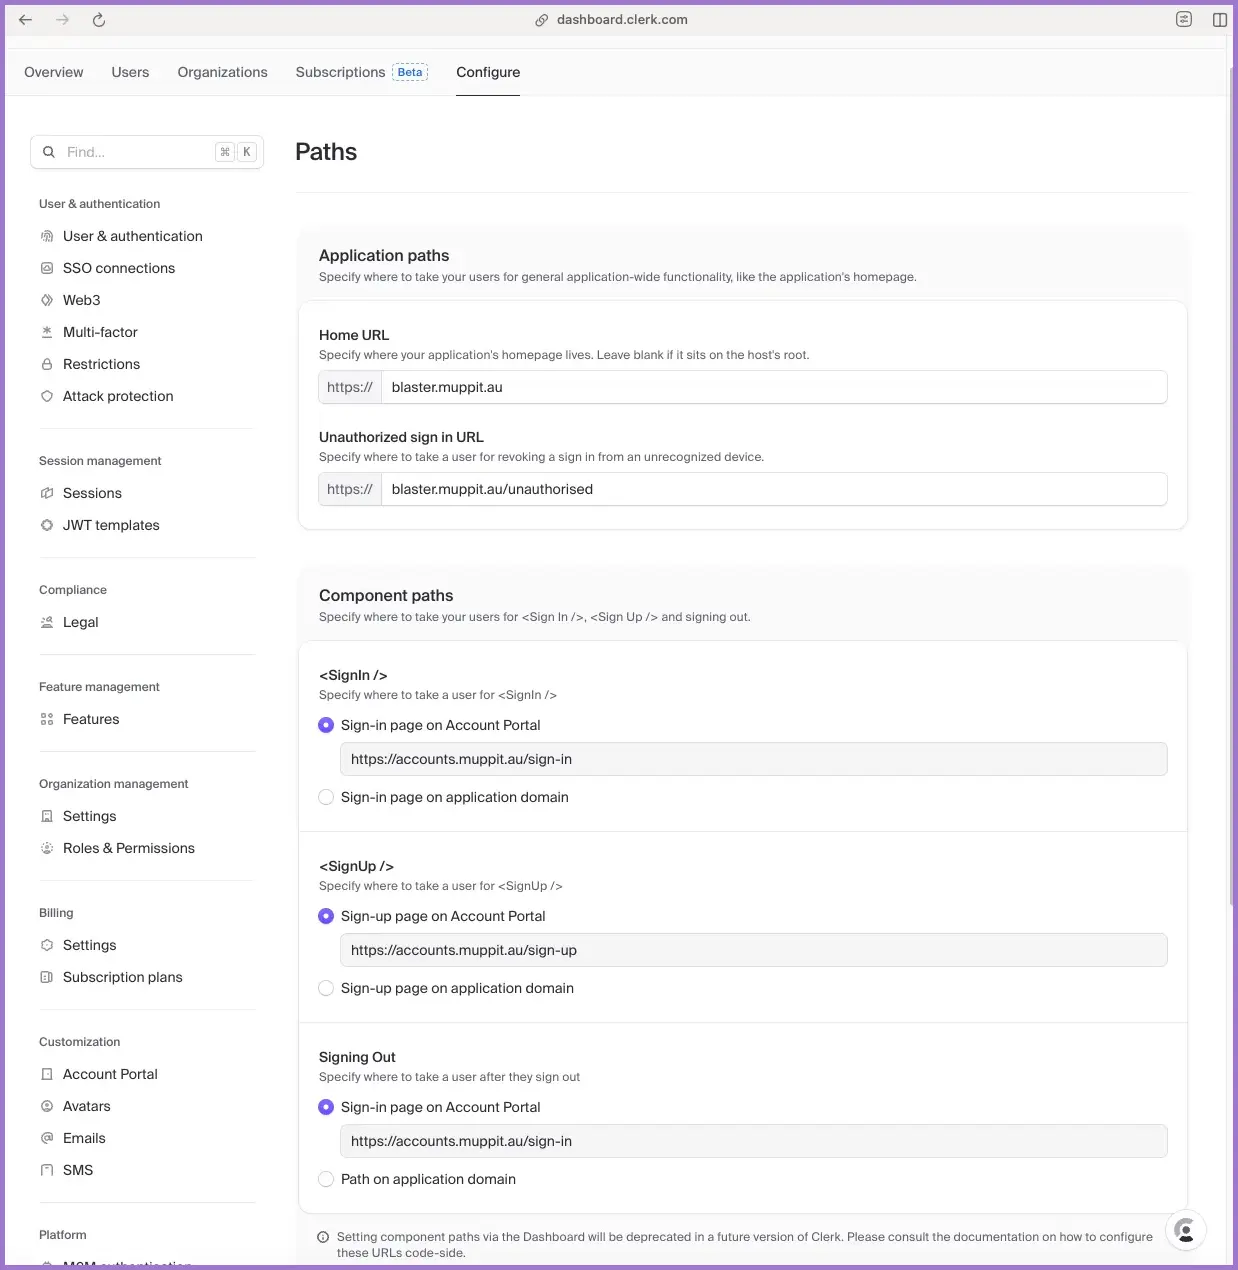
Task: Click the Emails at-sign icon
Action: point(47,1138)
